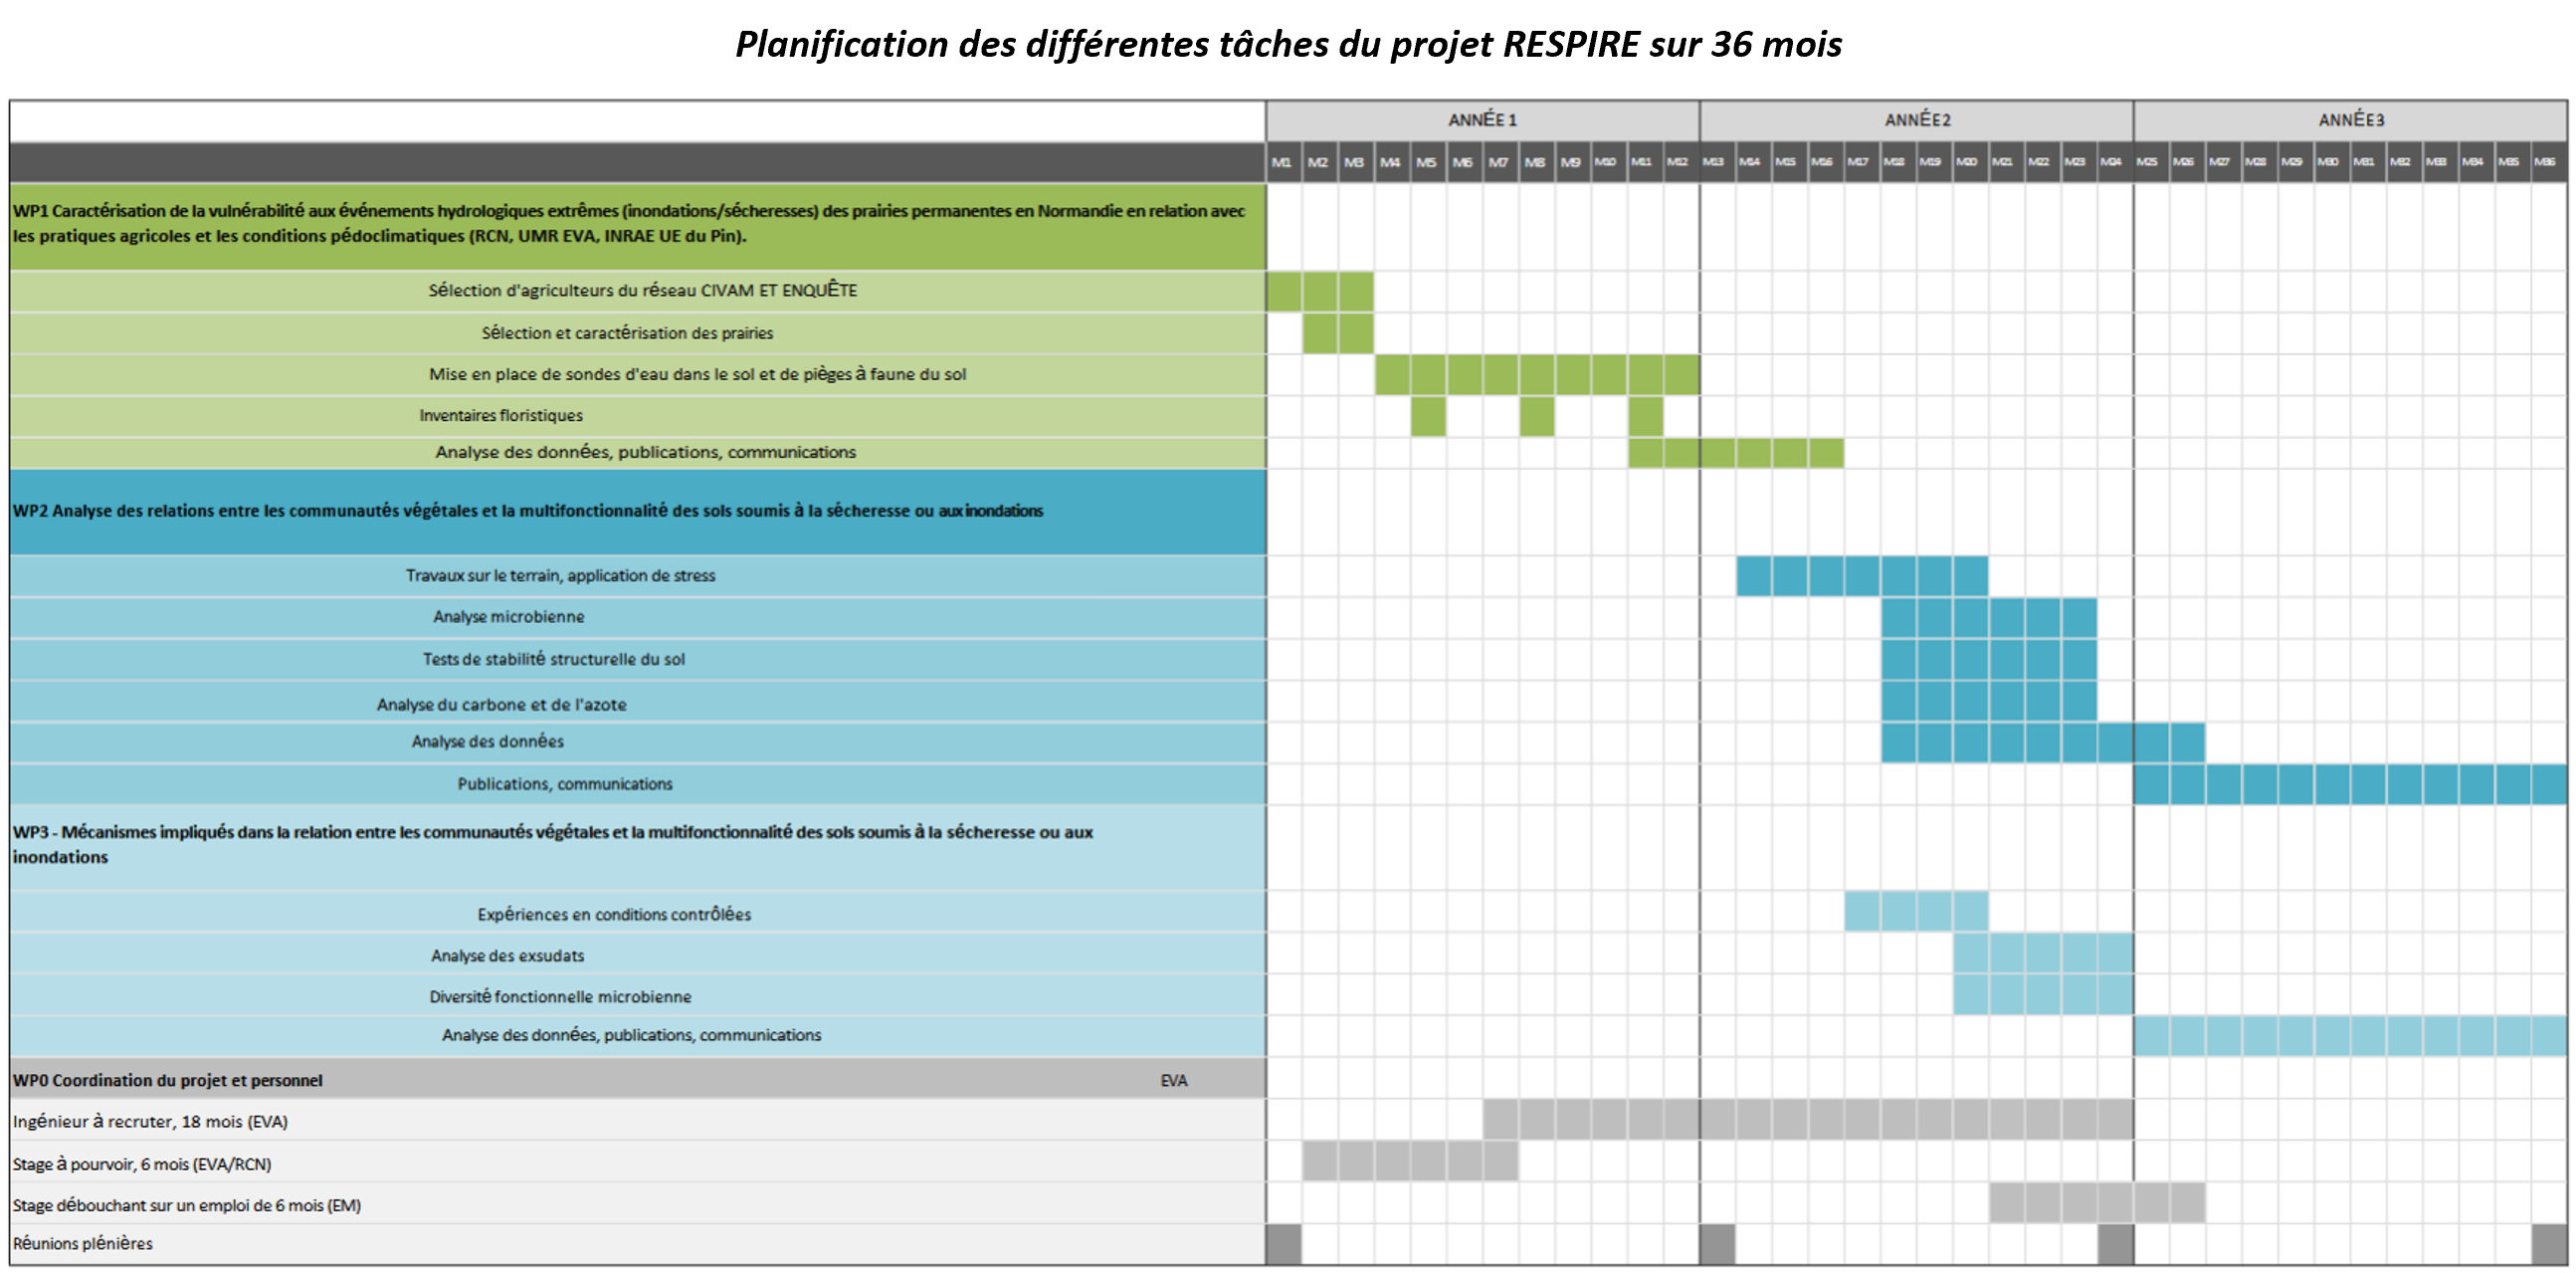This screenshot has width=2576, height=1273.
Task: Select the ANNÉE 1 header cell
Action: [1482, 120]
